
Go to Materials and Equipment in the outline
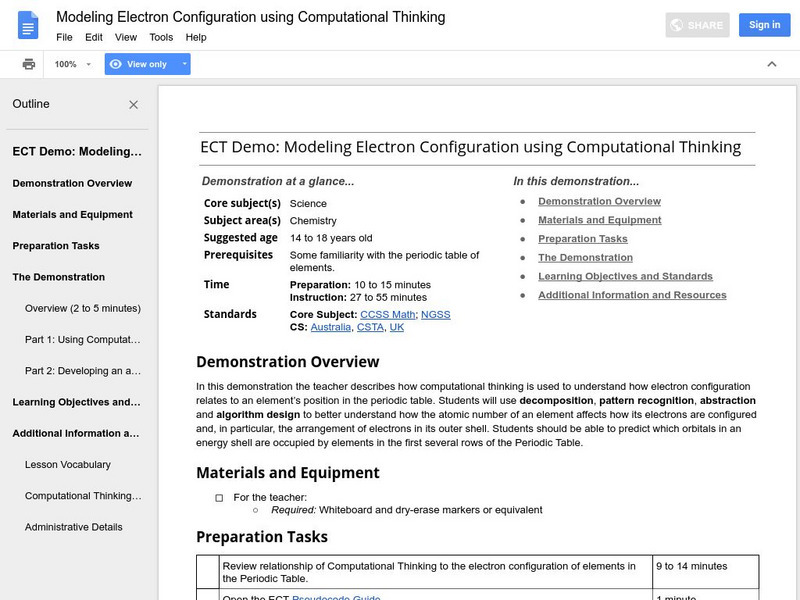tap(72, 214)
